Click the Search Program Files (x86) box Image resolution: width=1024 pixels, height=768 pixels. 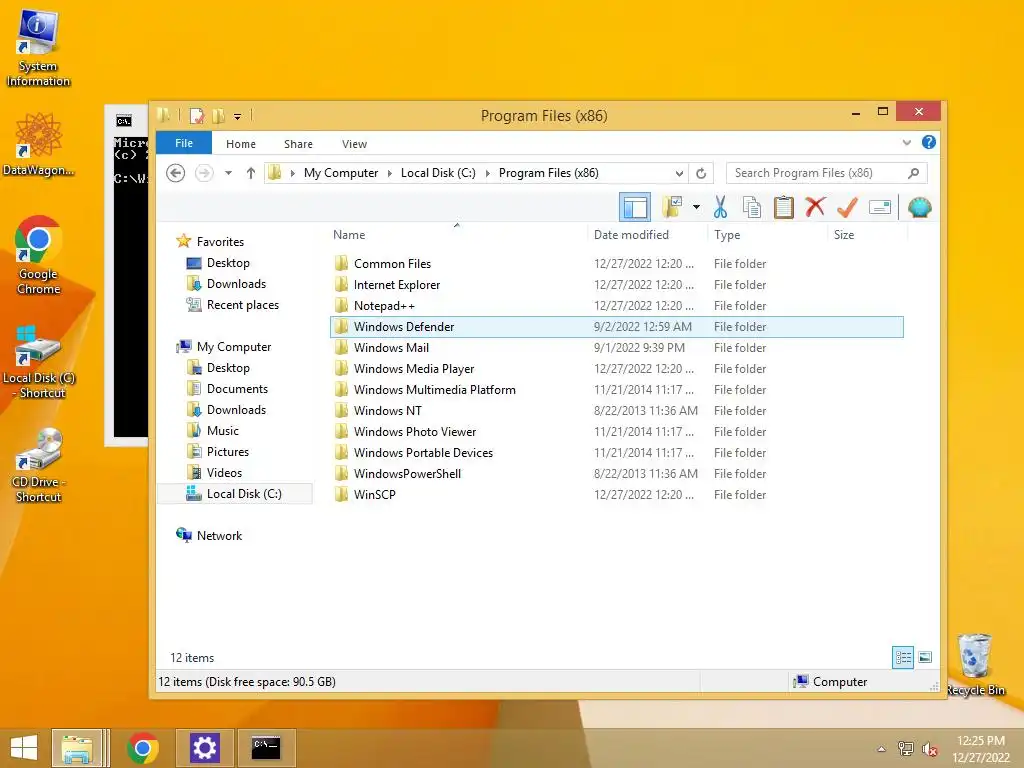point(826,173)
